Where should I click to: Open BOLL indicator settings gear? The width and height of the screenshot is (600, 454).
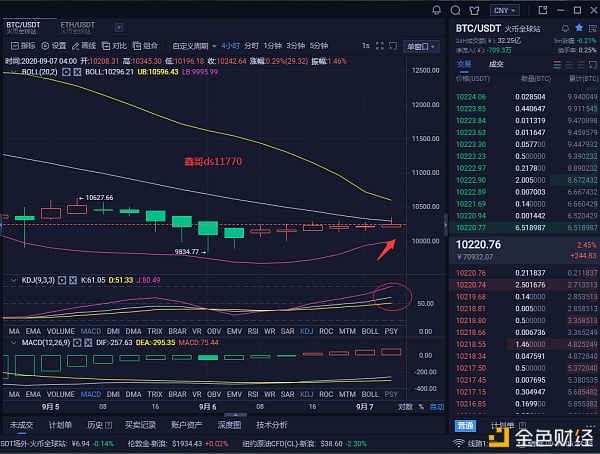66,72
